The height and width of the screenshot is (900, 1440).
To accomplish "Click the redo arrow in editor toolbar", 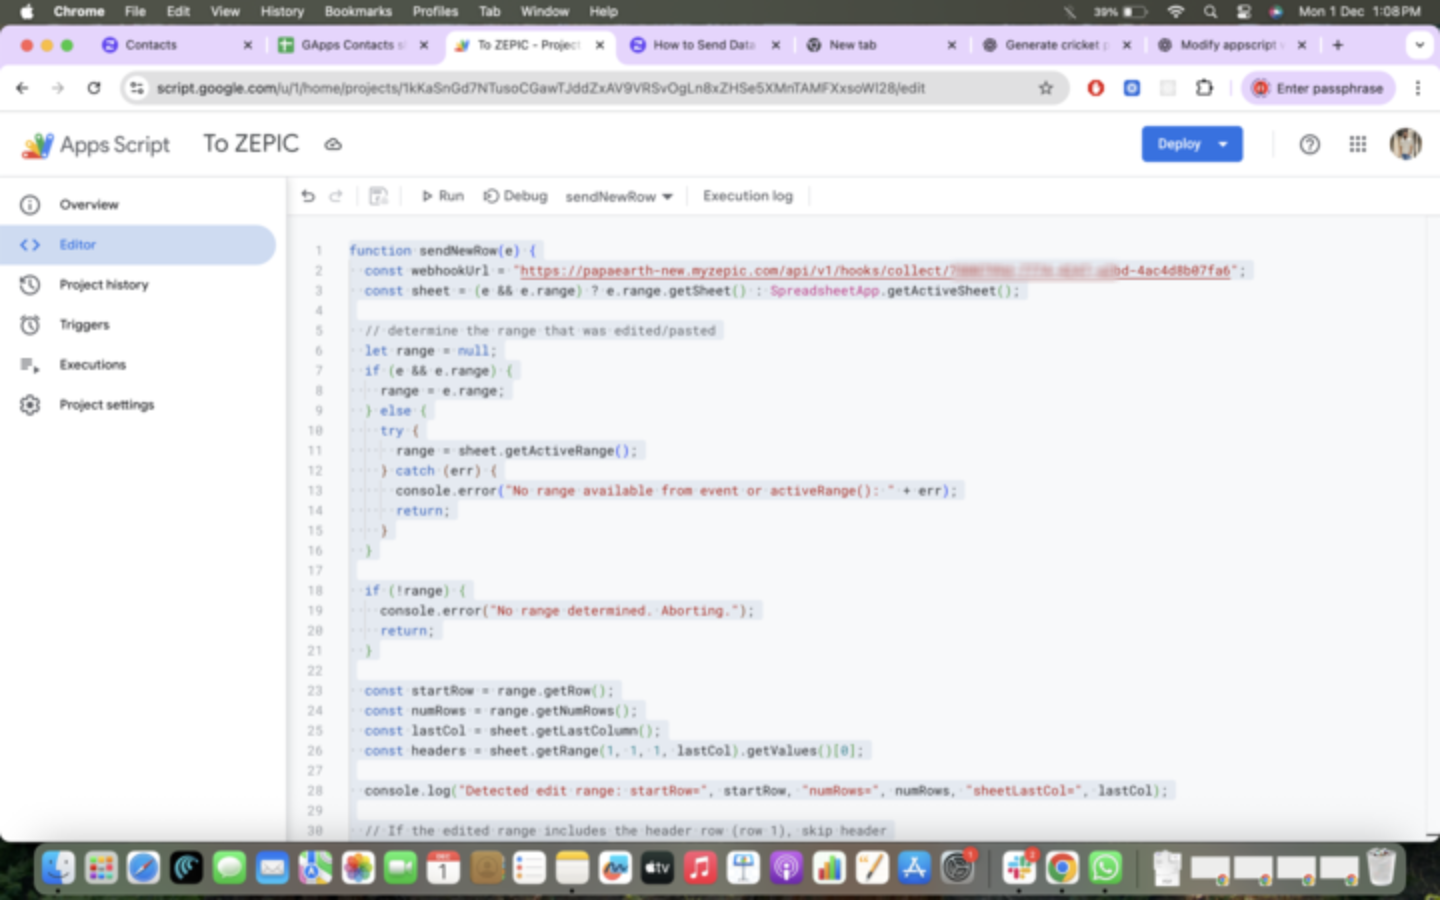I will click(336, 196).
